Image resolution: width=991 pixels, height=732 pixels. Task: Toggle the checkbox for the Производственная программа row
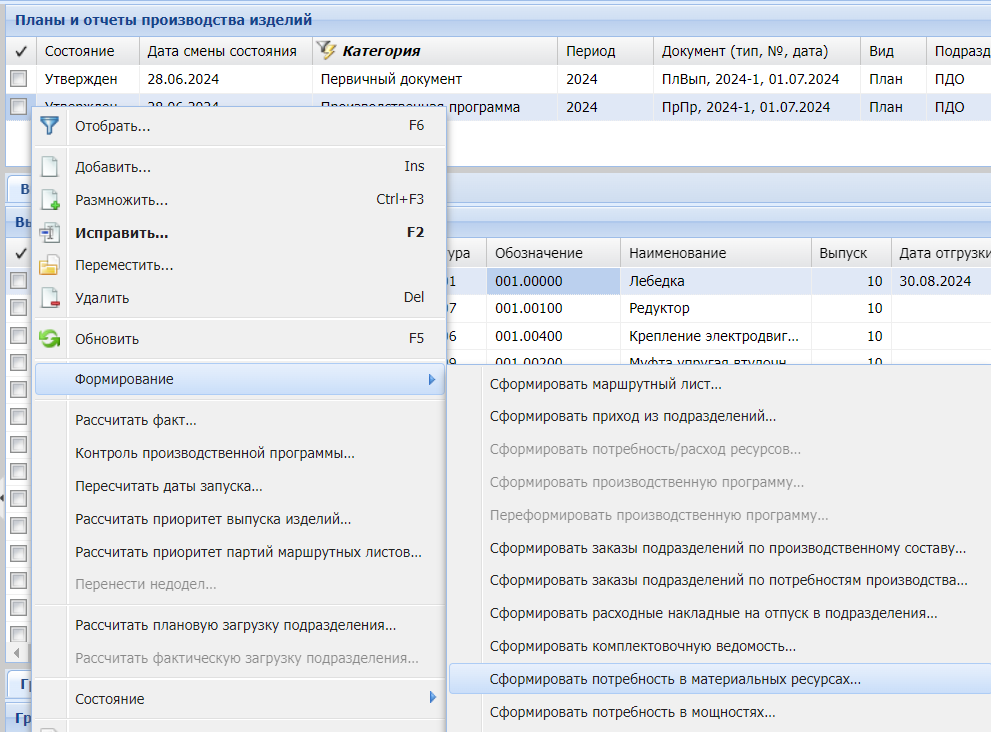coord(19,107)
